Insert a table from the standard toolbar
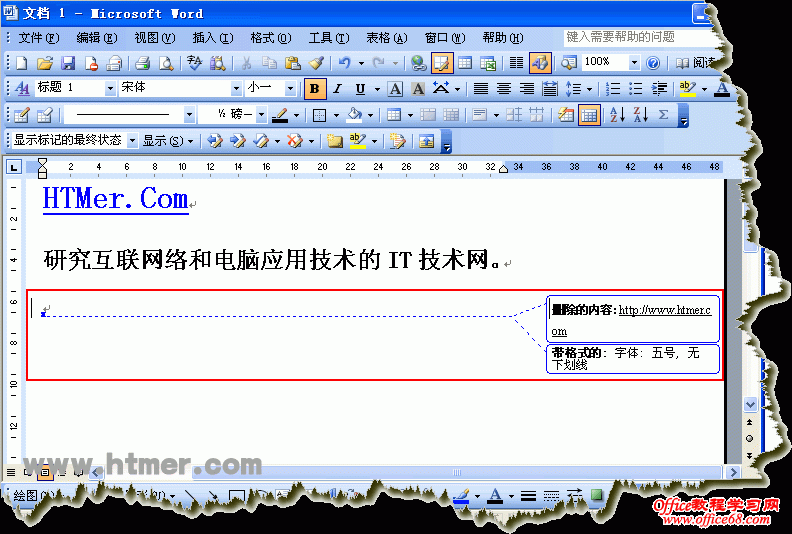 (465, 63)
